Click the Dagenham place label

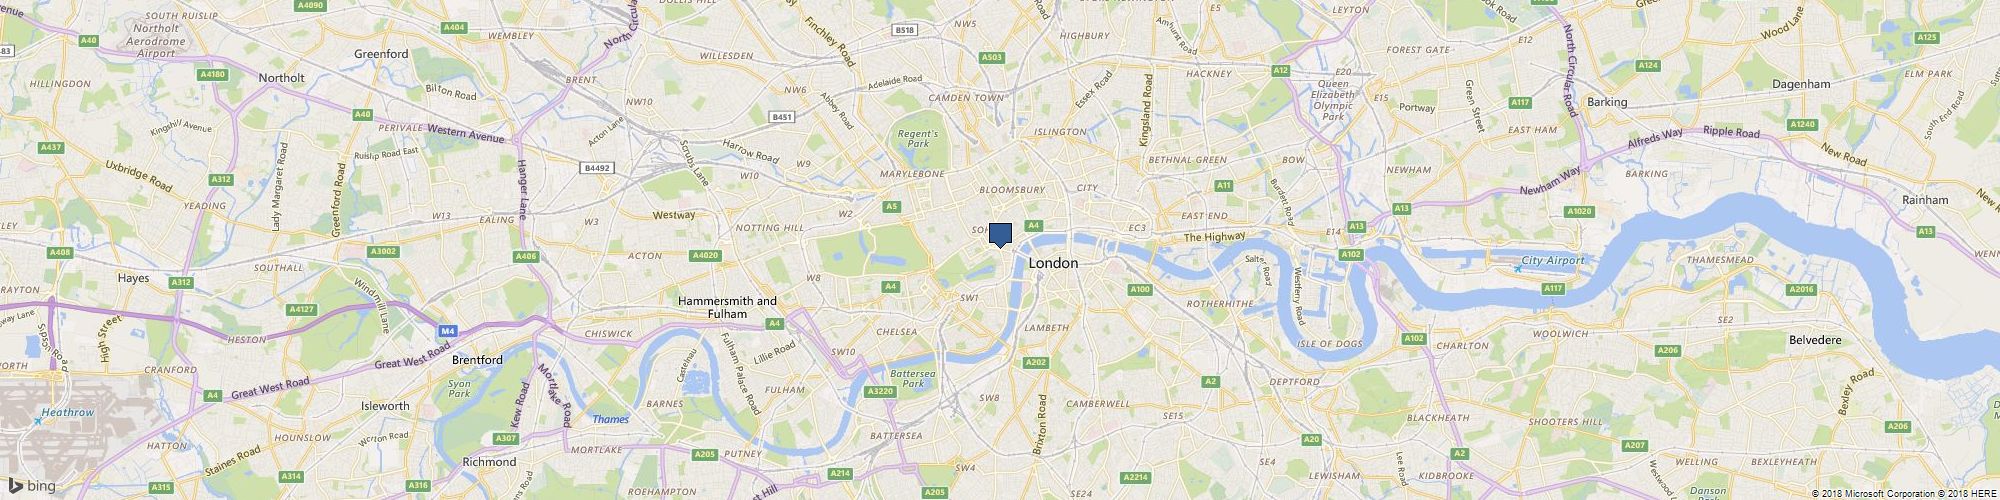pos(1800,85)
